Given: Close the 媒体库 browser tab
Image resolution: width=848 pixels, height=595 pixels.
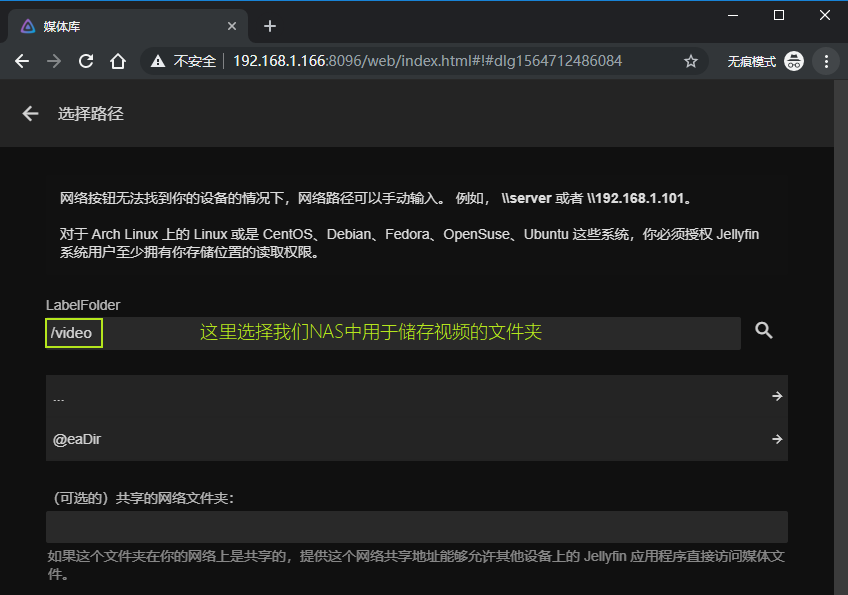Looking at the screenshot, I should 232,26.
